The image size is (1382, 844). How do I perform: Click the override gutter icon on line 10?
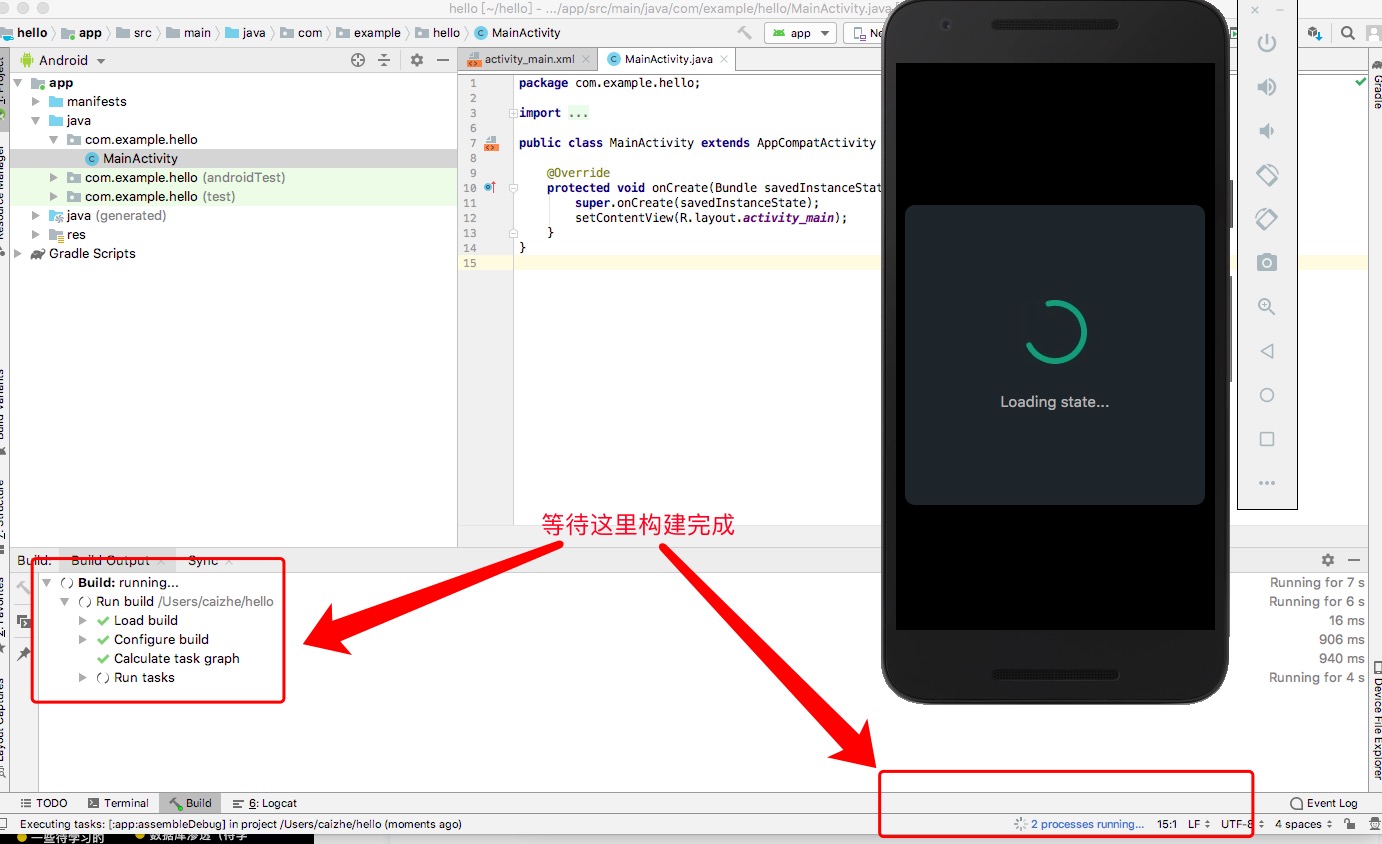pyautogui.click(x=490, y=187)
